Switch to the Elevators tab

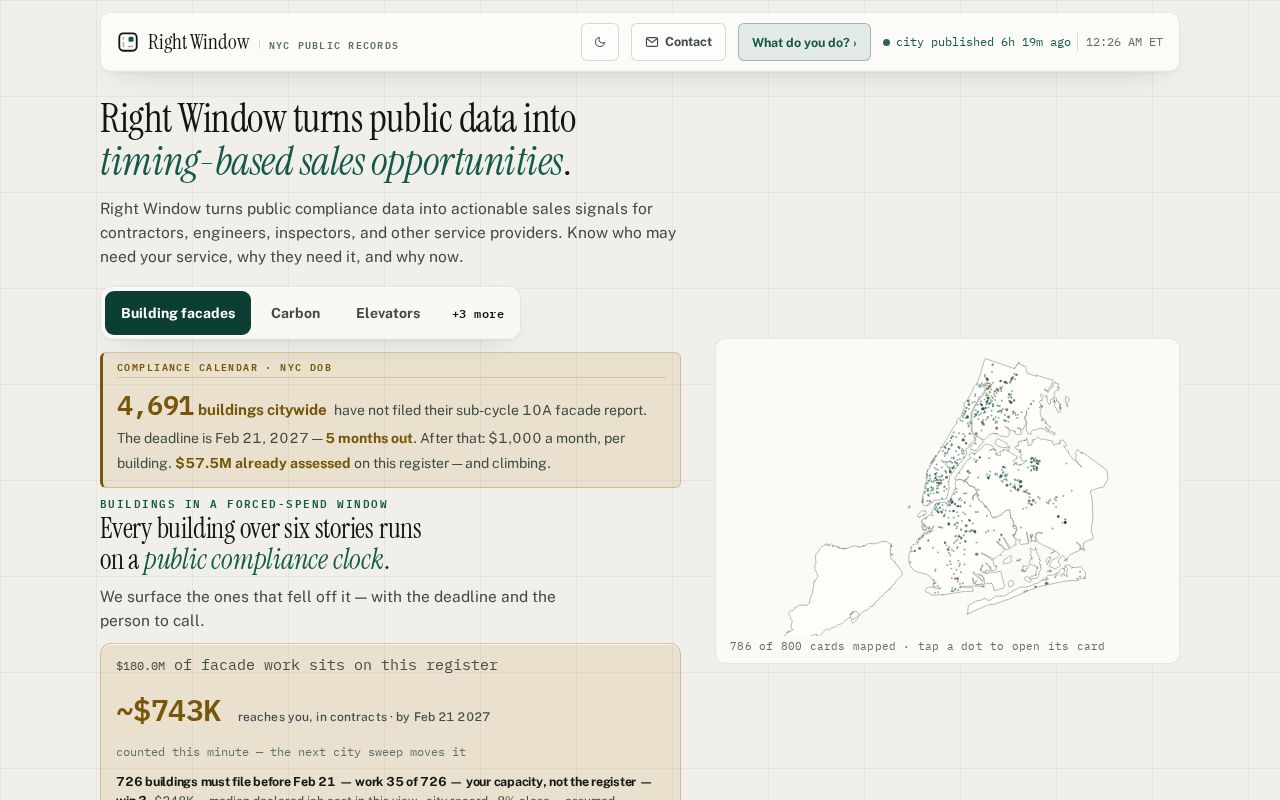(388, 313)
